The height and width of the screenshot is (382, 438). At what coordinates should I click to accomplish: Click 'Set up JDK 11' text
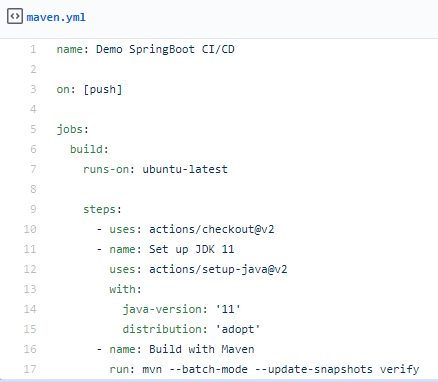192,250
